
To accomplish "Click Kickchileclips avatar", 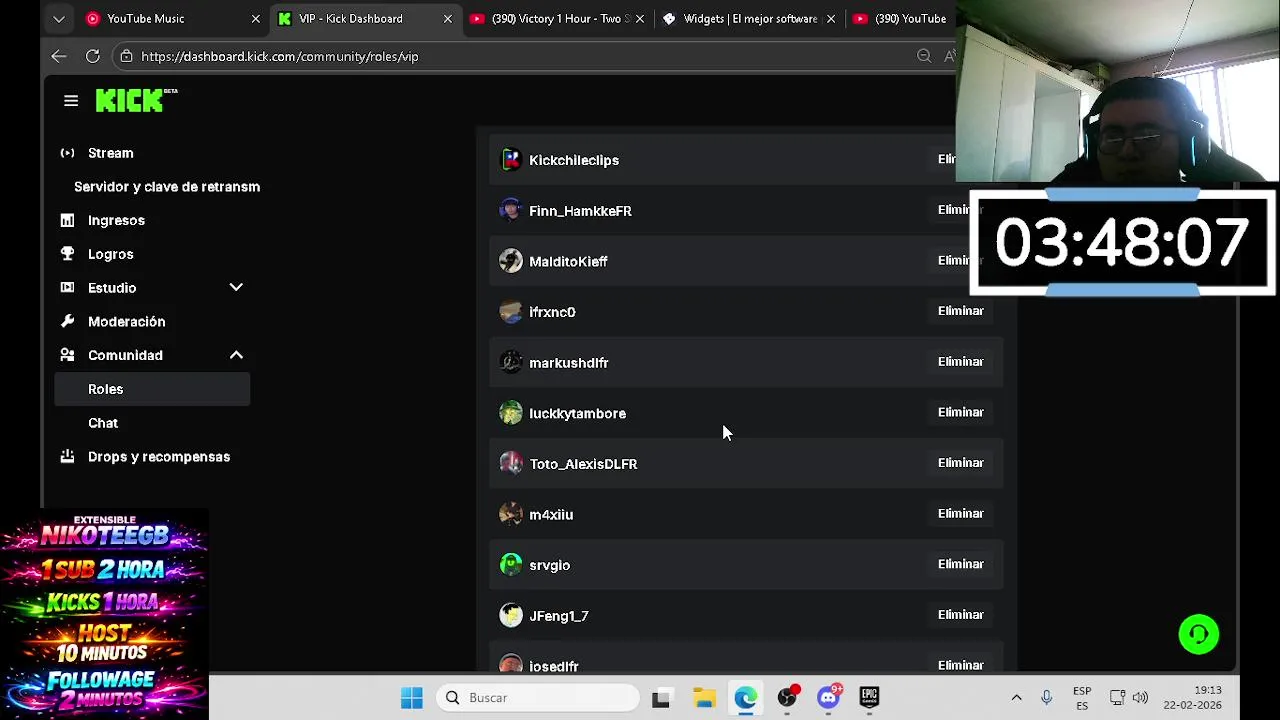I will [x=511, y=159].
